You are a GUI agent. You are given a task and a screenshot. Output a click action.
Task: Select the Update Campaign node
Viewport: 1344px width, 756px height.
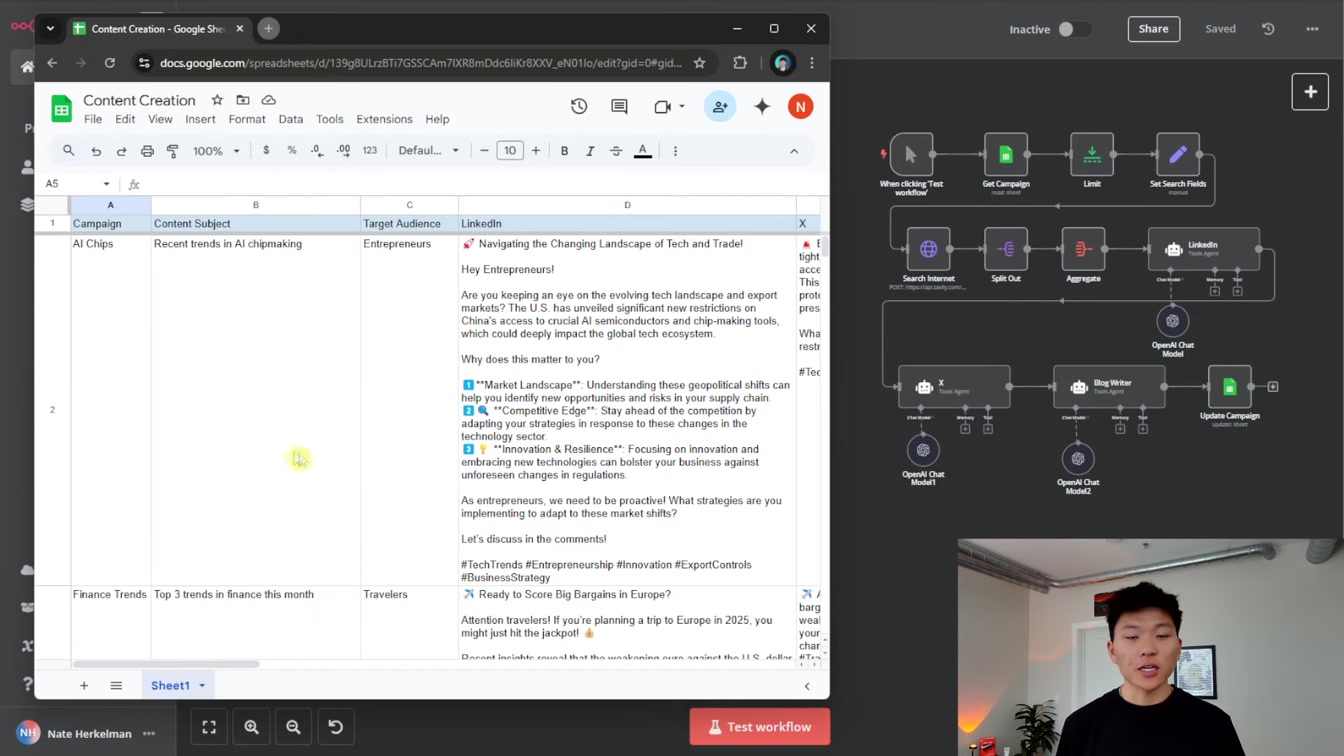point(1230,387)
